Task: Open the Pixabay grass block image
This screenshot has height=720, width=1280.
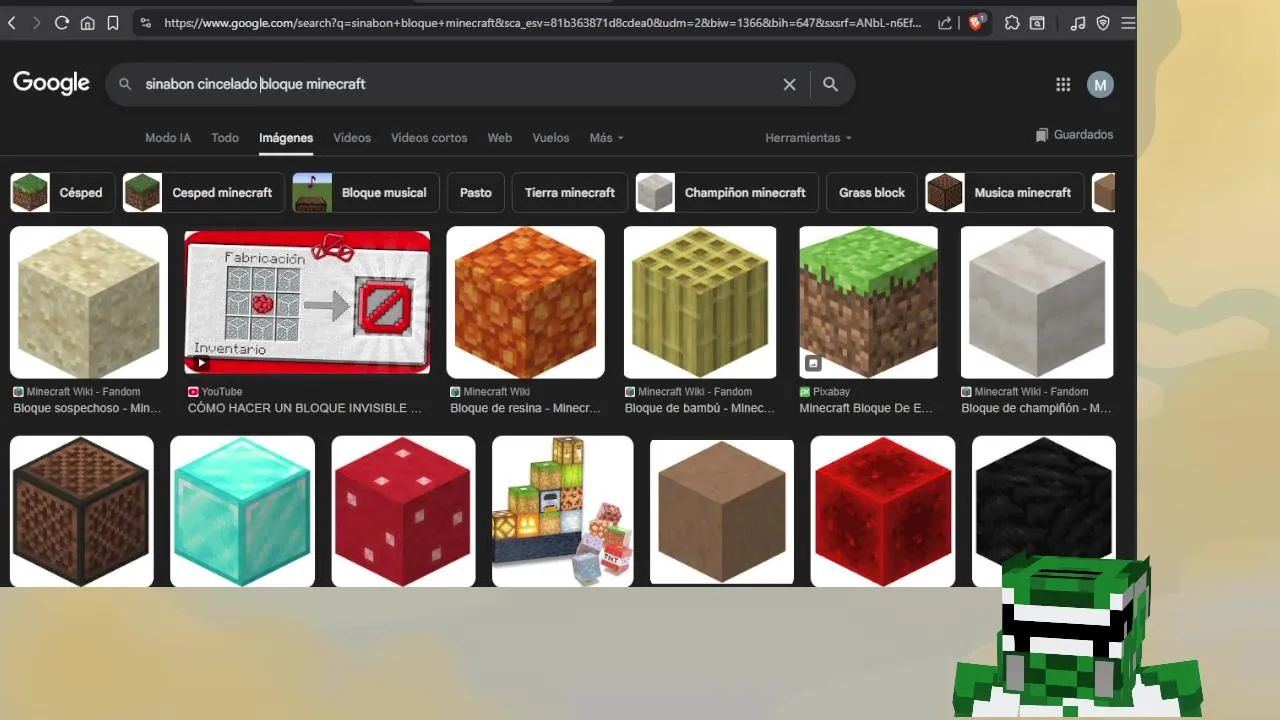Action: tap(868, 302)
